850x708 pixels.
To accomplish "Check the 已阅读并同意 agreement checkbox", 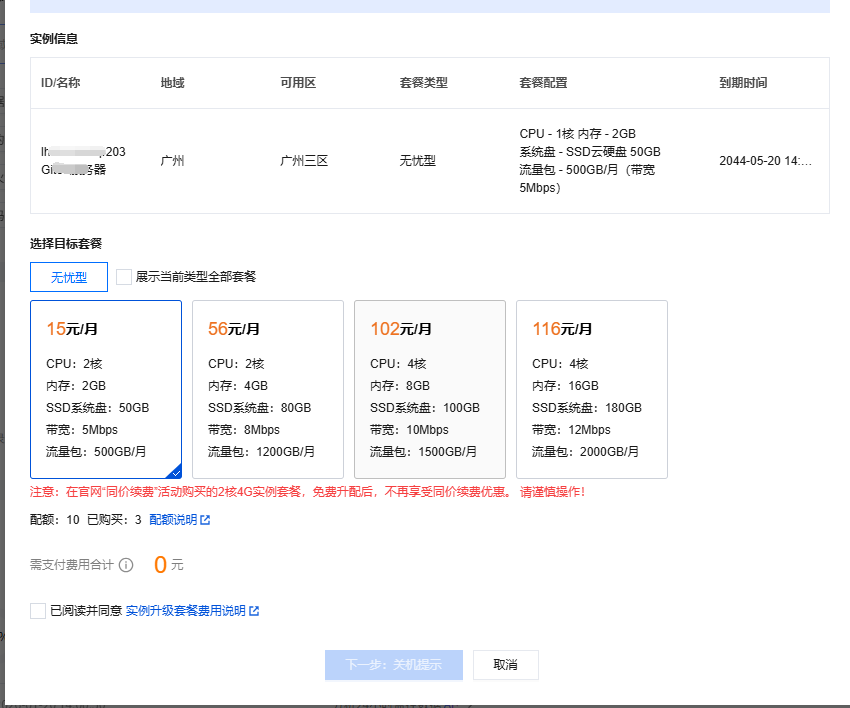I will (38, 611).
